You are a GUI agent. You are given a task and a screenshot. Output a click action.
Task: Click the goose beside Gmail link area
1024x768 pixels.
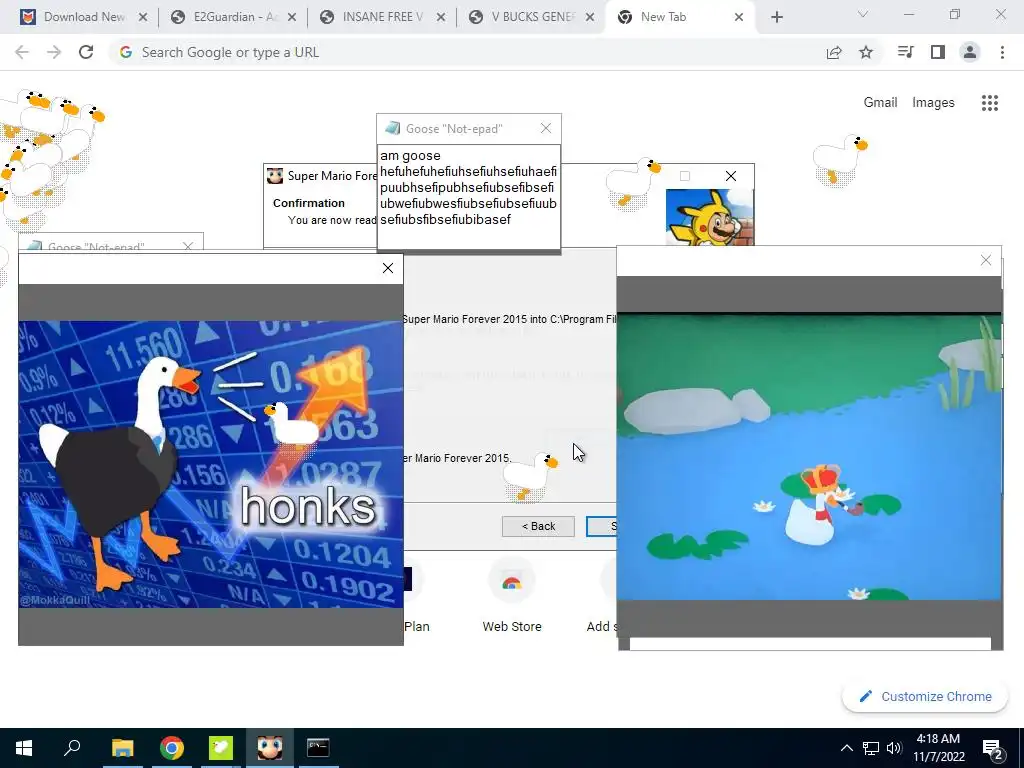840,160
